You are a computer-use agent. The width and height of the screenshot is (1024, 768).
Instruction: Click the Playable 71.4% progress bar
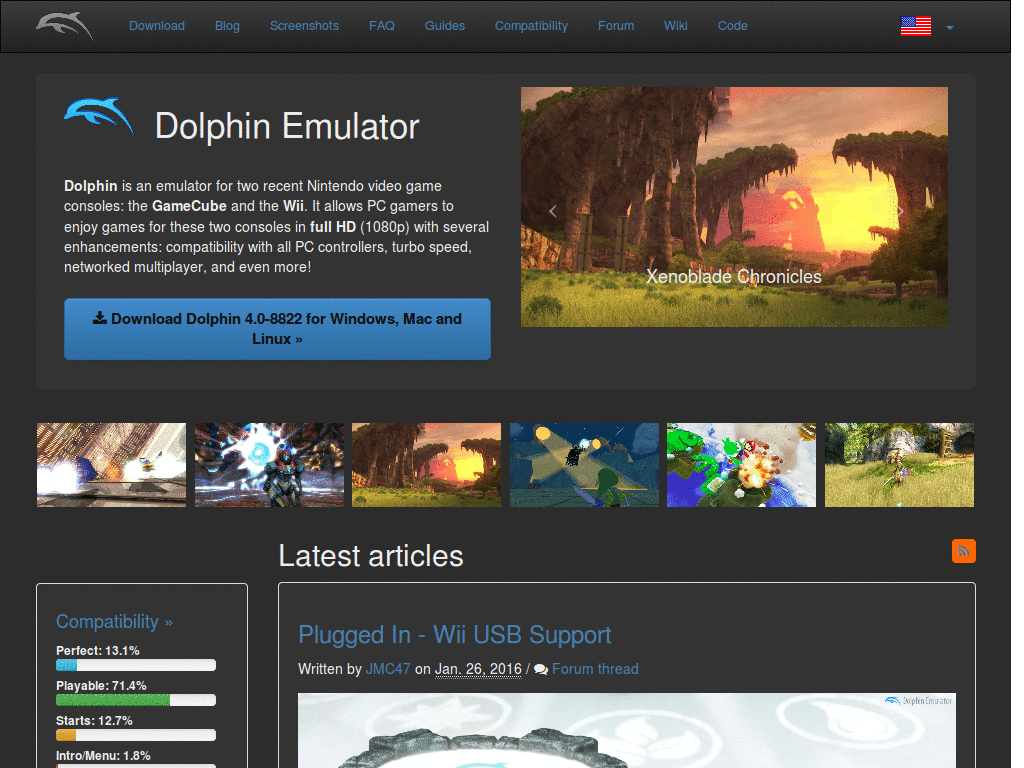(135, 699)
